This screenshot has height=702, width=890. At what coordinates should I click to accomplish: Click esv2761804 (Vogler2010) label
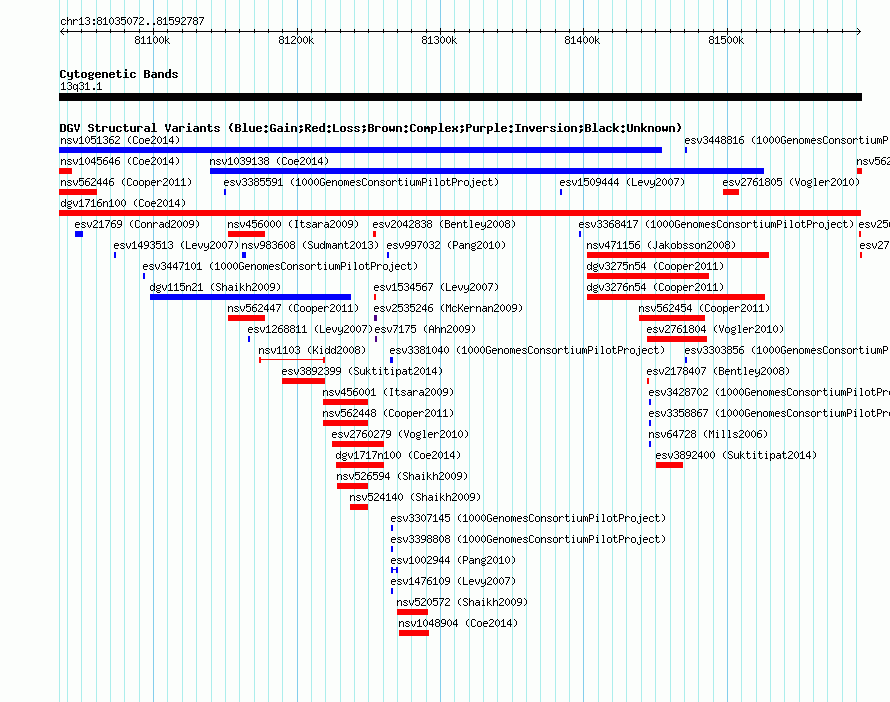pyautogui.click(x=715, y=329)
